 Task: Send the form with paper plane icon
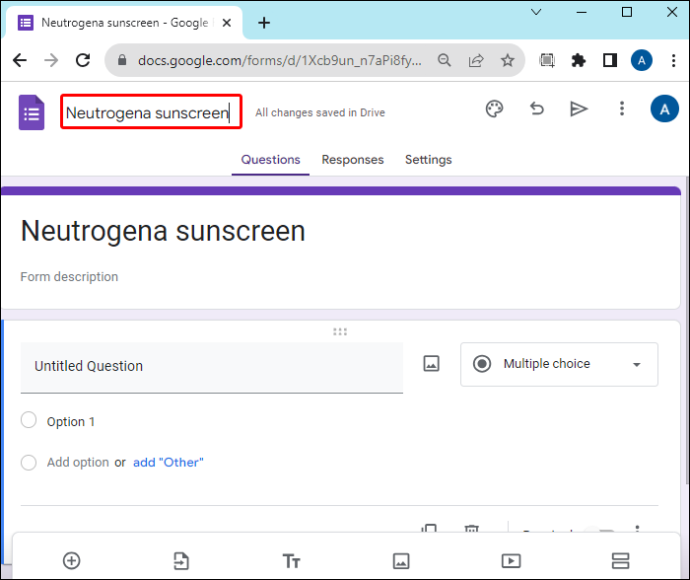click(x=578, y=109)
